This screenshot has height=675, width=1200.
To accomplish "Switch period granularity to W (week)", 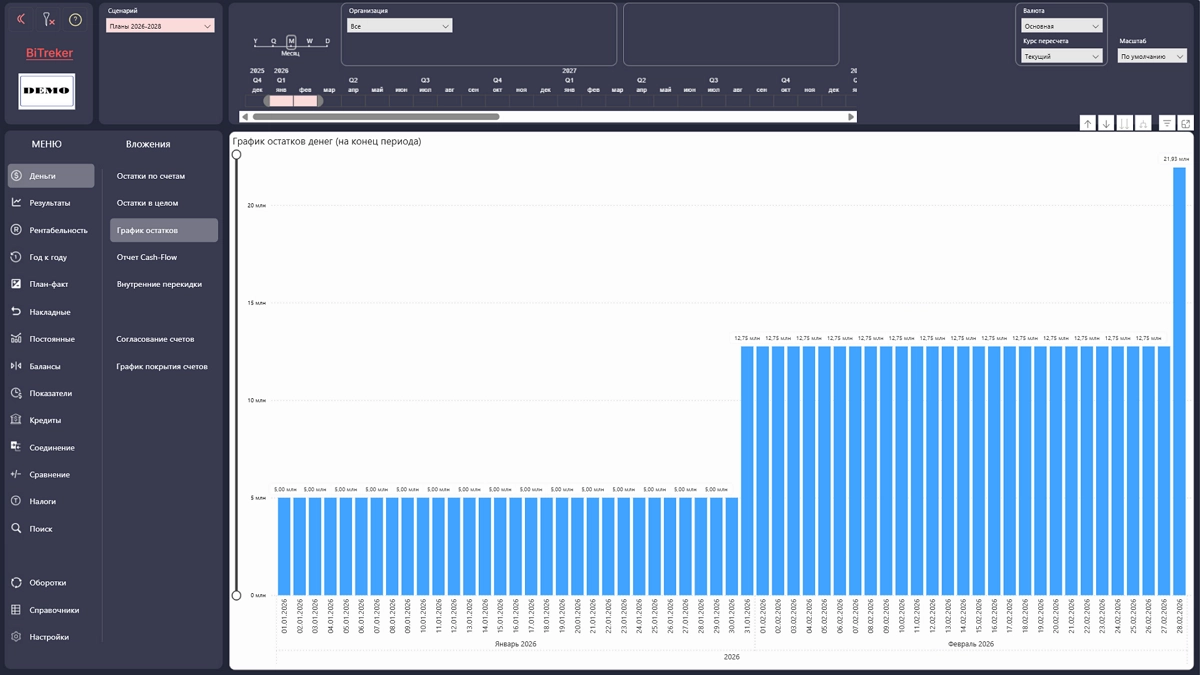I will tap(309, 42).
